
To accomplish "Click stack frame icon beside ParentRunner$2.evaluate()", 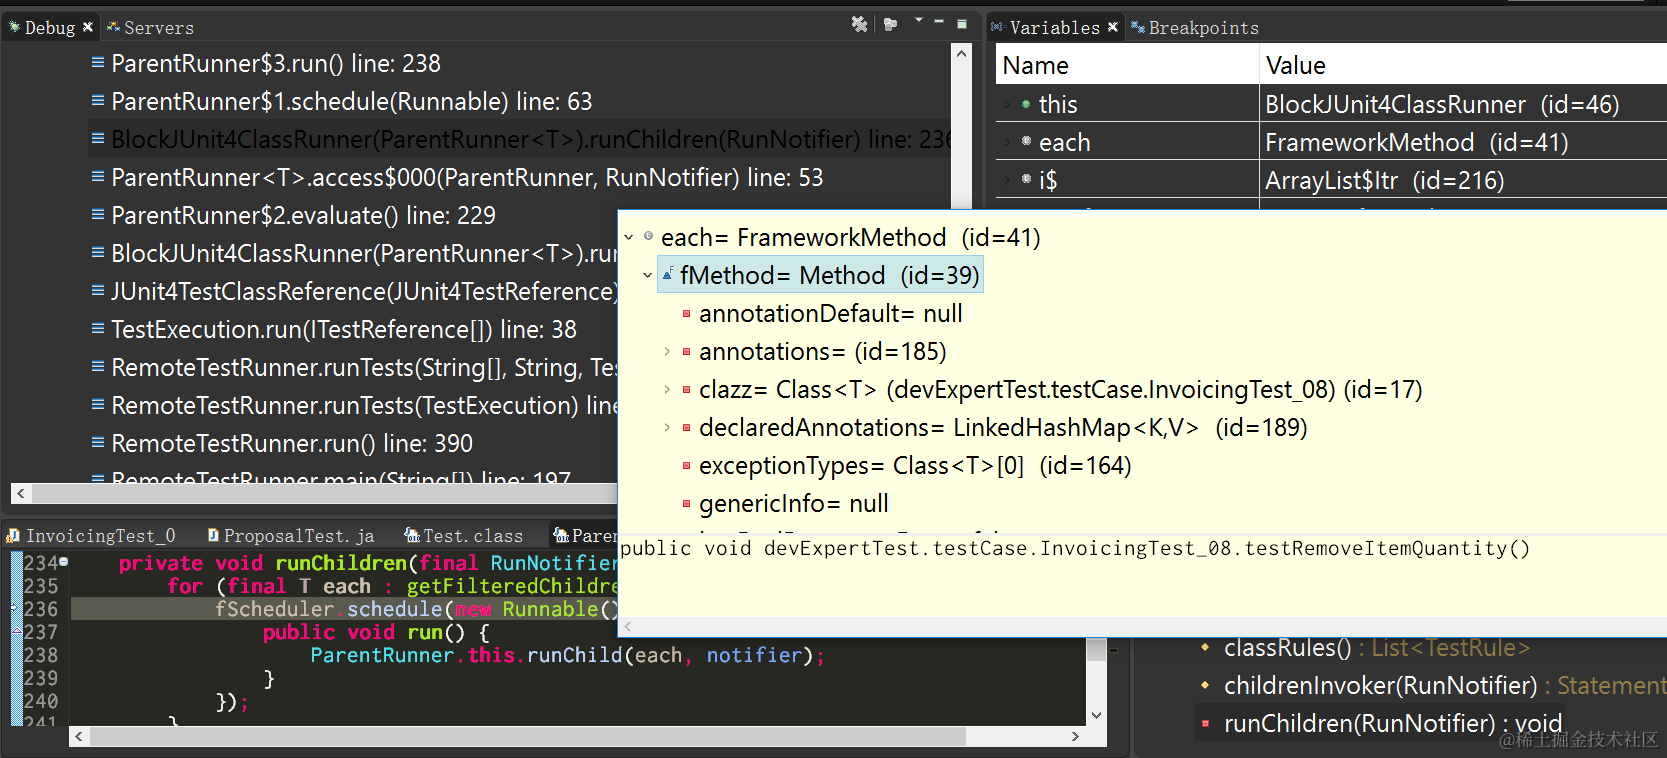I will tap(98, 214).
